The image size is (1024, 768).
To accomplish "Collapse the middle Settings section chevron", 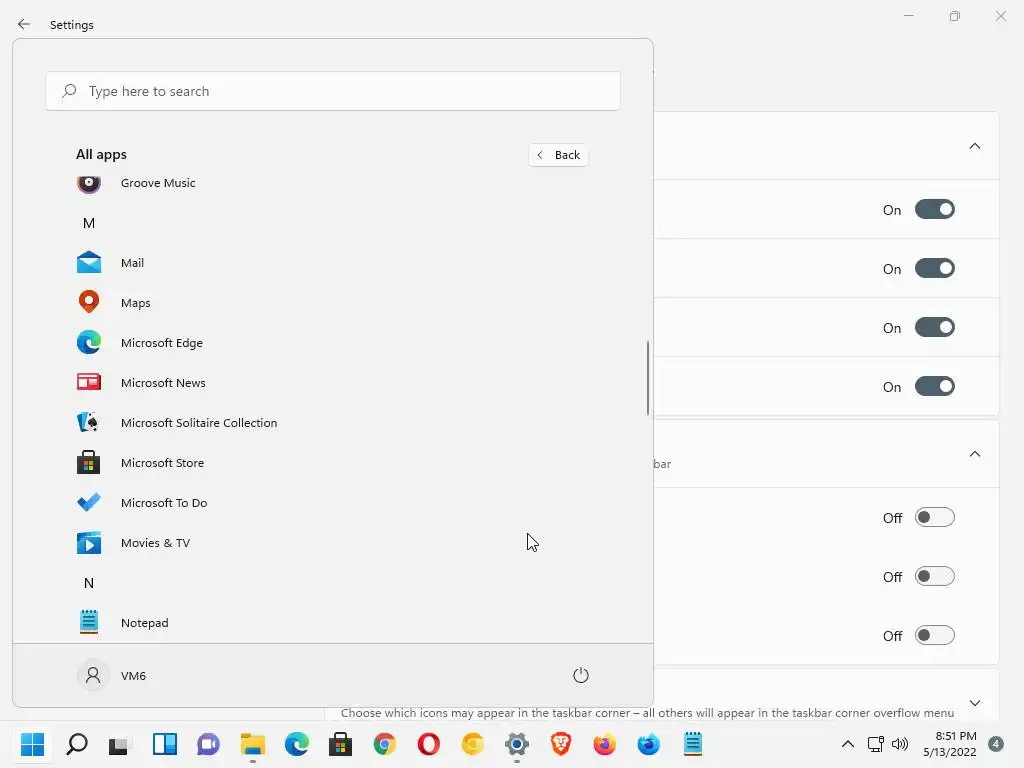I will tap(974, 453).
